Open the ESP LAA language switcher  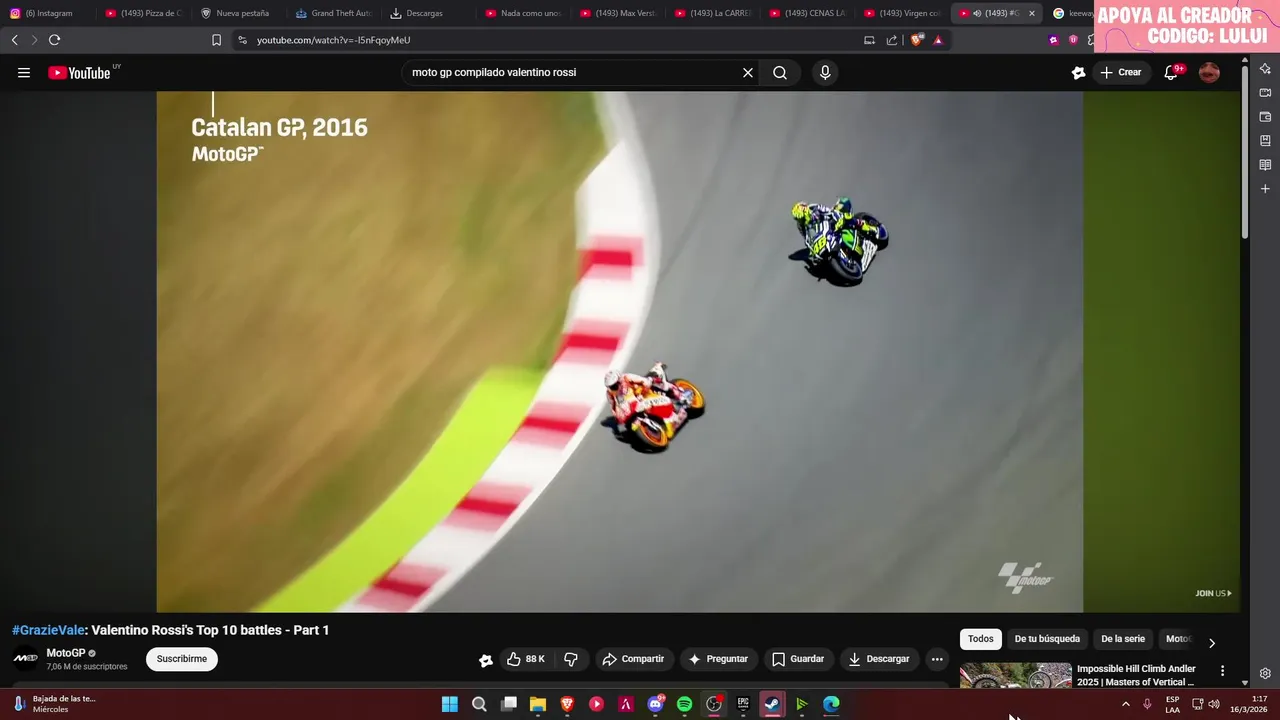1172,704
